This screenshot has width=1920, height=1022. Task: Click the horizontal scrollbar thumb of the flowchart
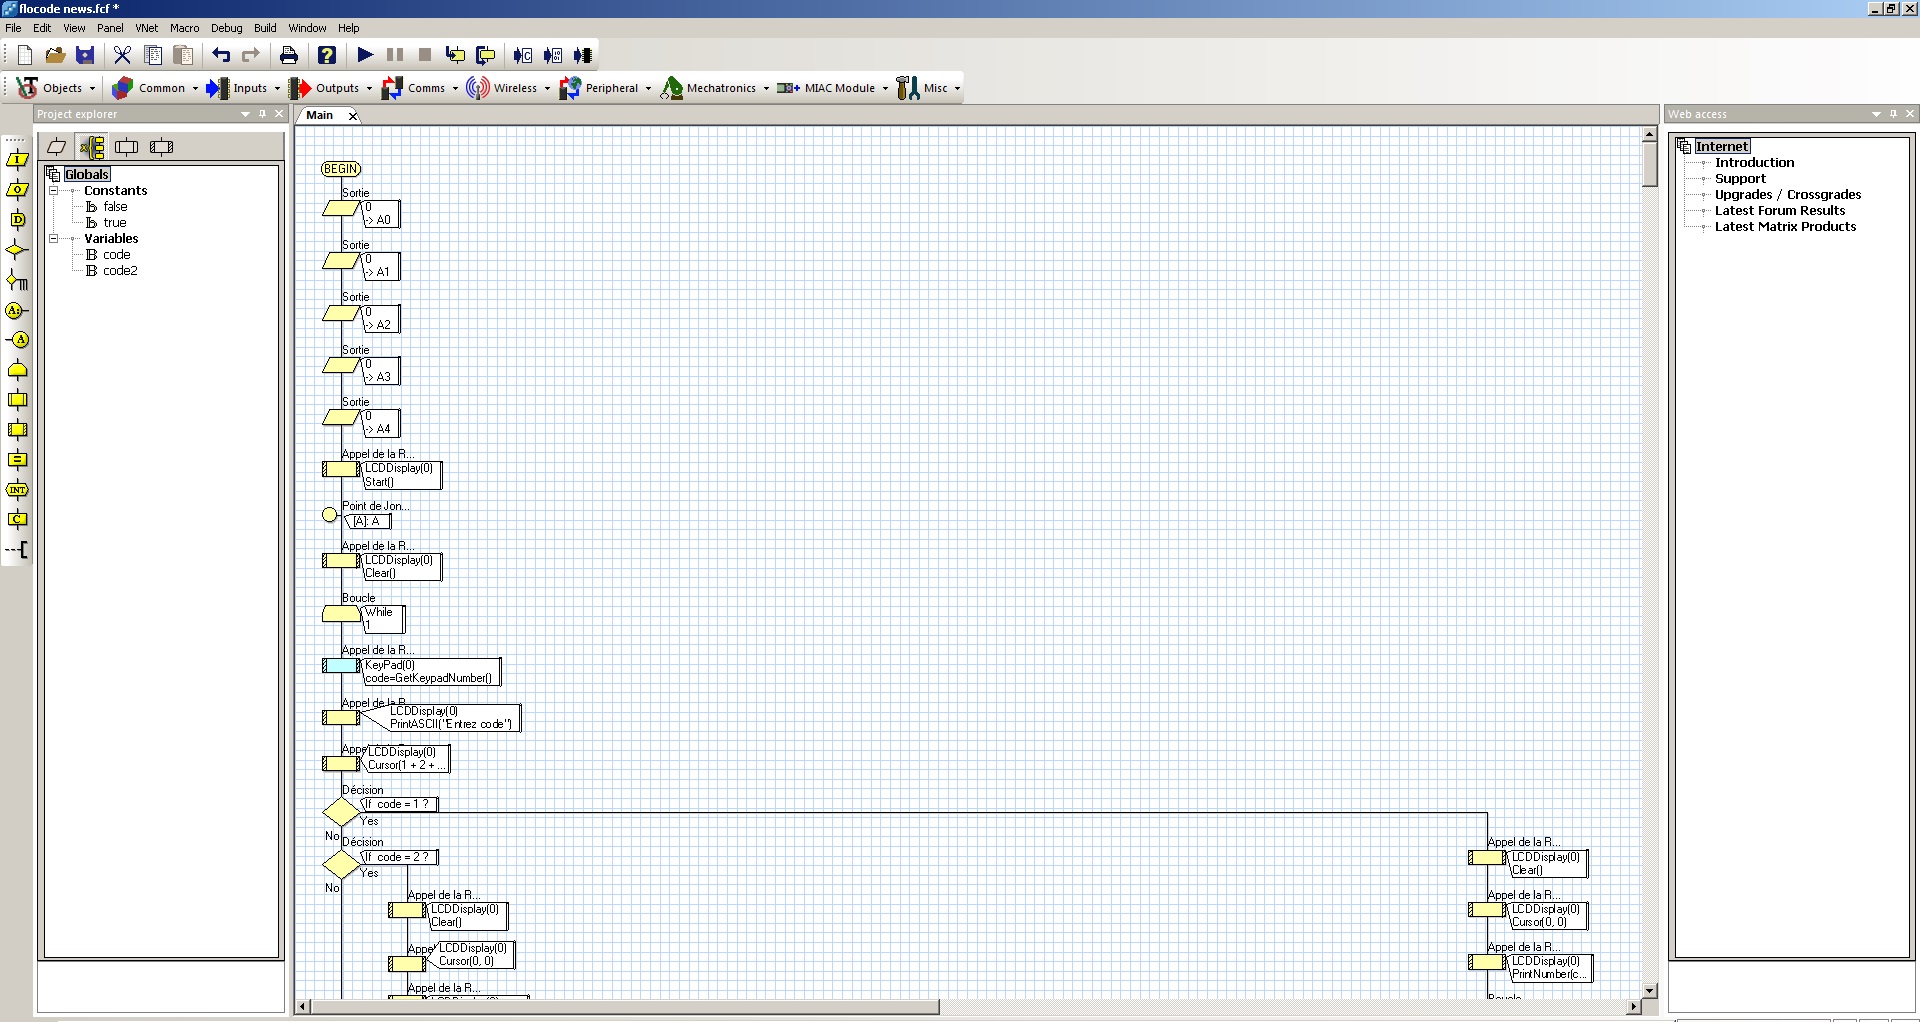pos(624,1007)
